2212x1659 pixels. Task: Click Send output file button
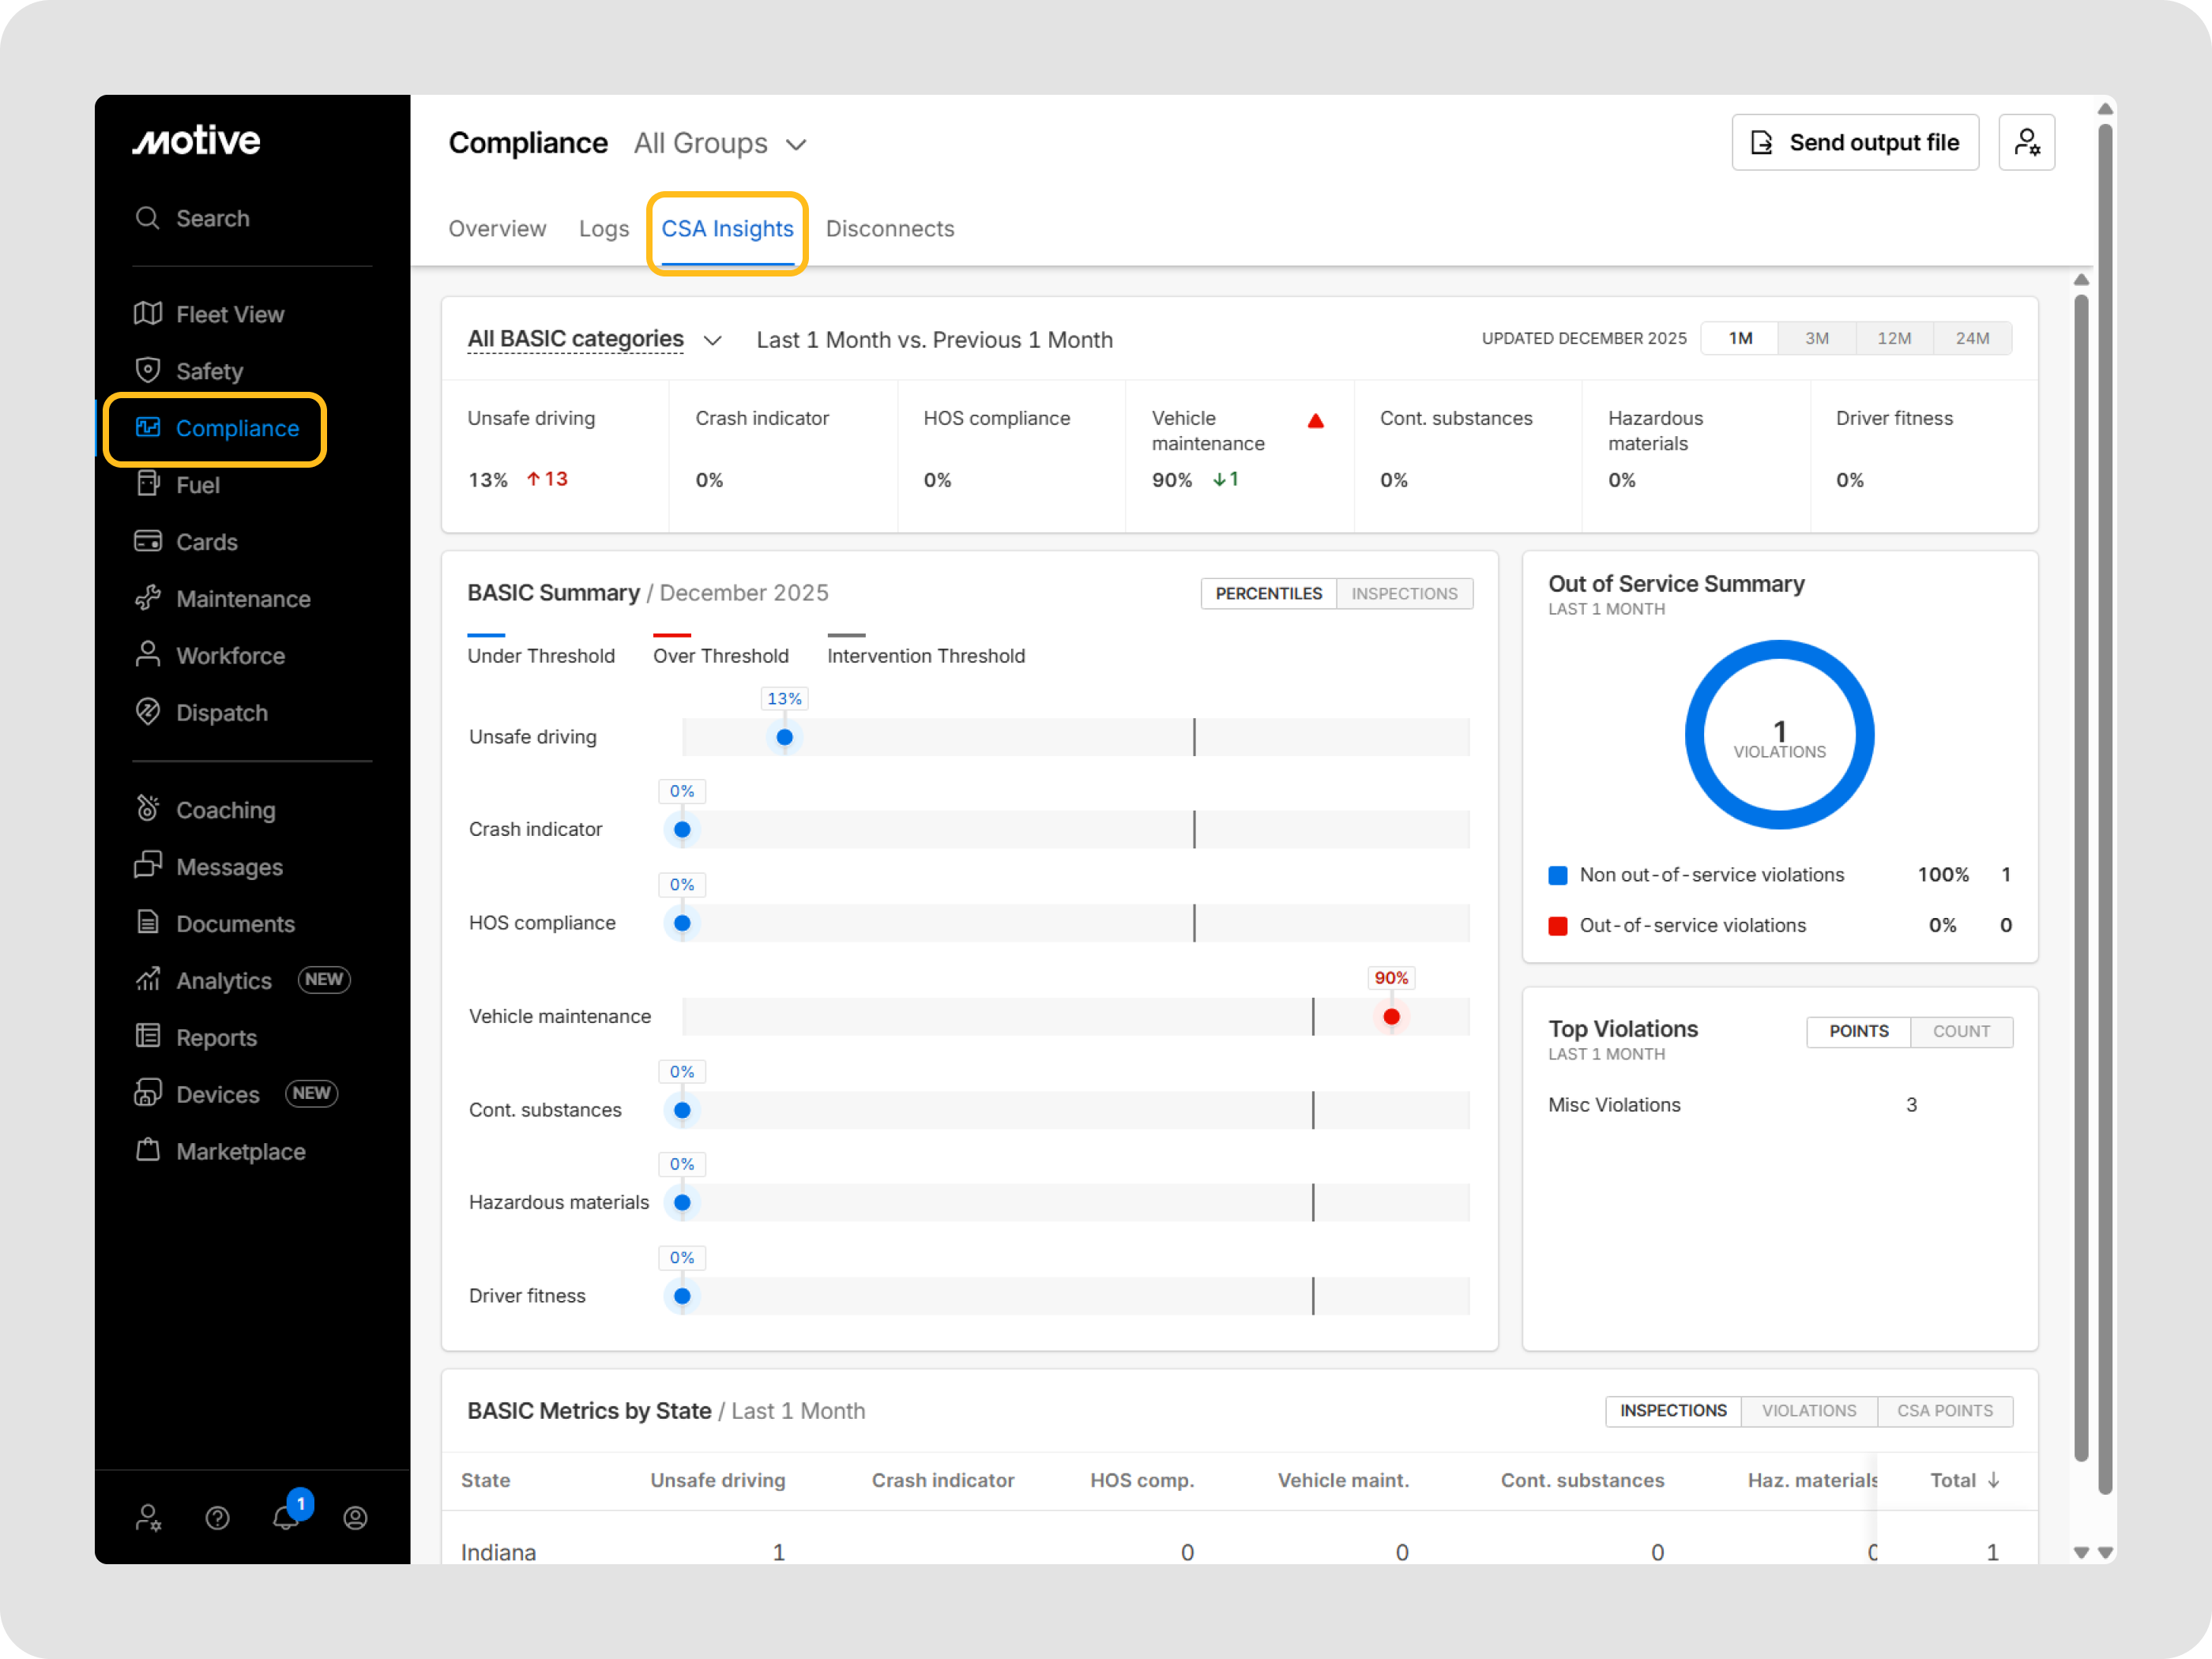1854,143
